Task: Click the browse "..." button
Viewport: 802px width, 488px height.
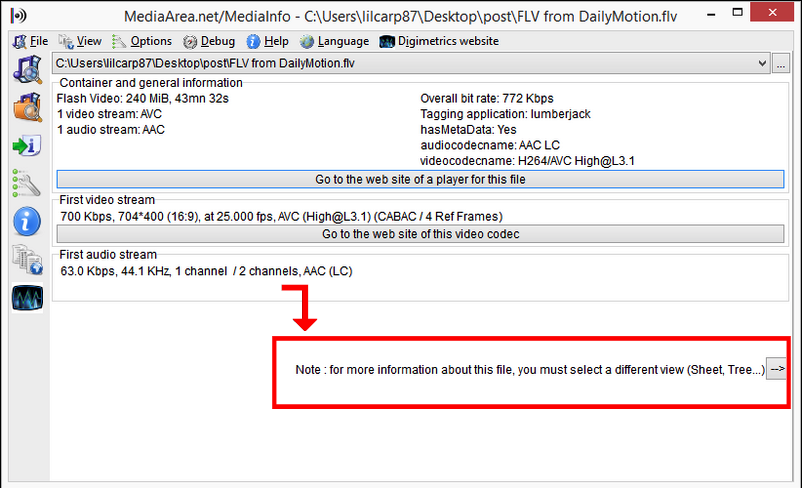Action: (x=781, y=64)
